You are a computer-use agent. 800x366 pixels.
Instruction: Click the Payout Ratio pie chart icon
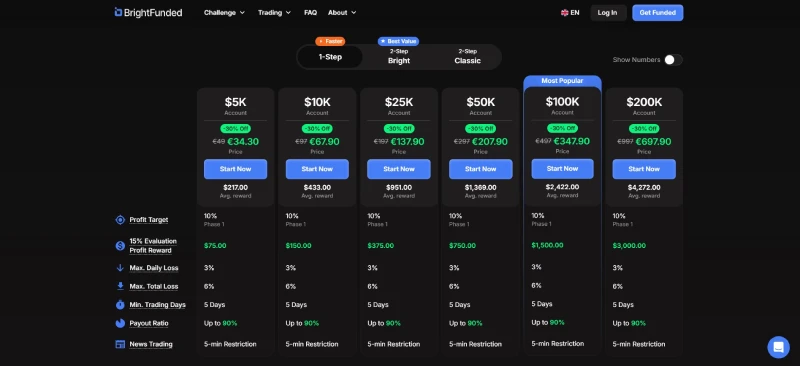(120, 323)
